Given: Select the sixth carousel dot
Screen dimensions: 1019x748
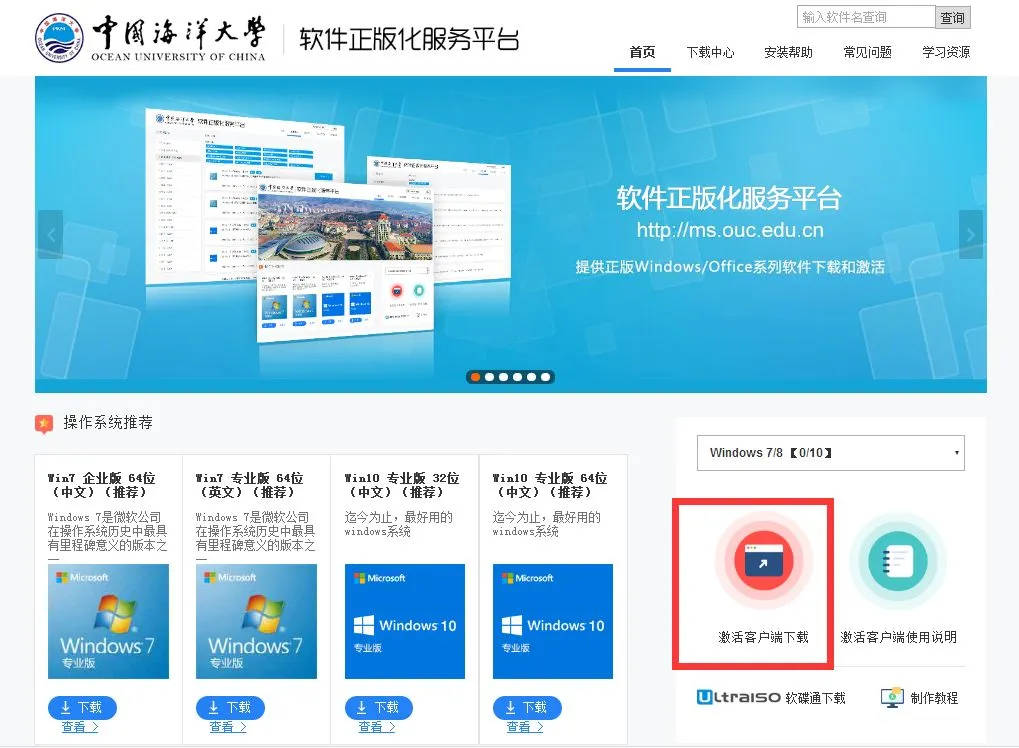Looking at the screenshot, I should click(x=545, y=377).
